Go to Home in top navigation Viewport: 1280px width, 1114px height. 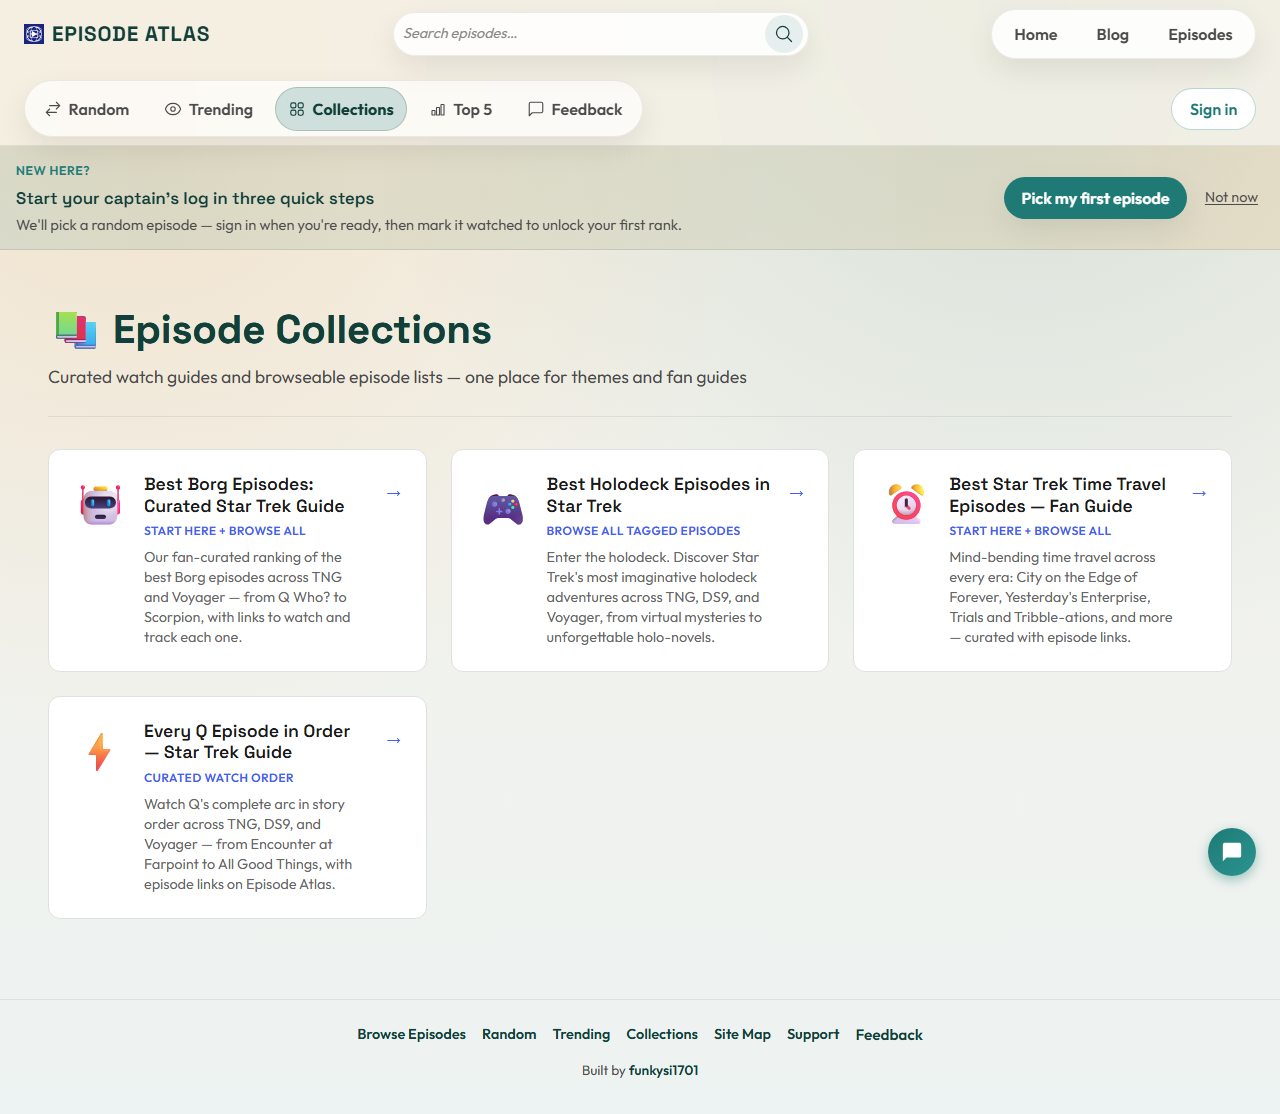coord(1036,35)
